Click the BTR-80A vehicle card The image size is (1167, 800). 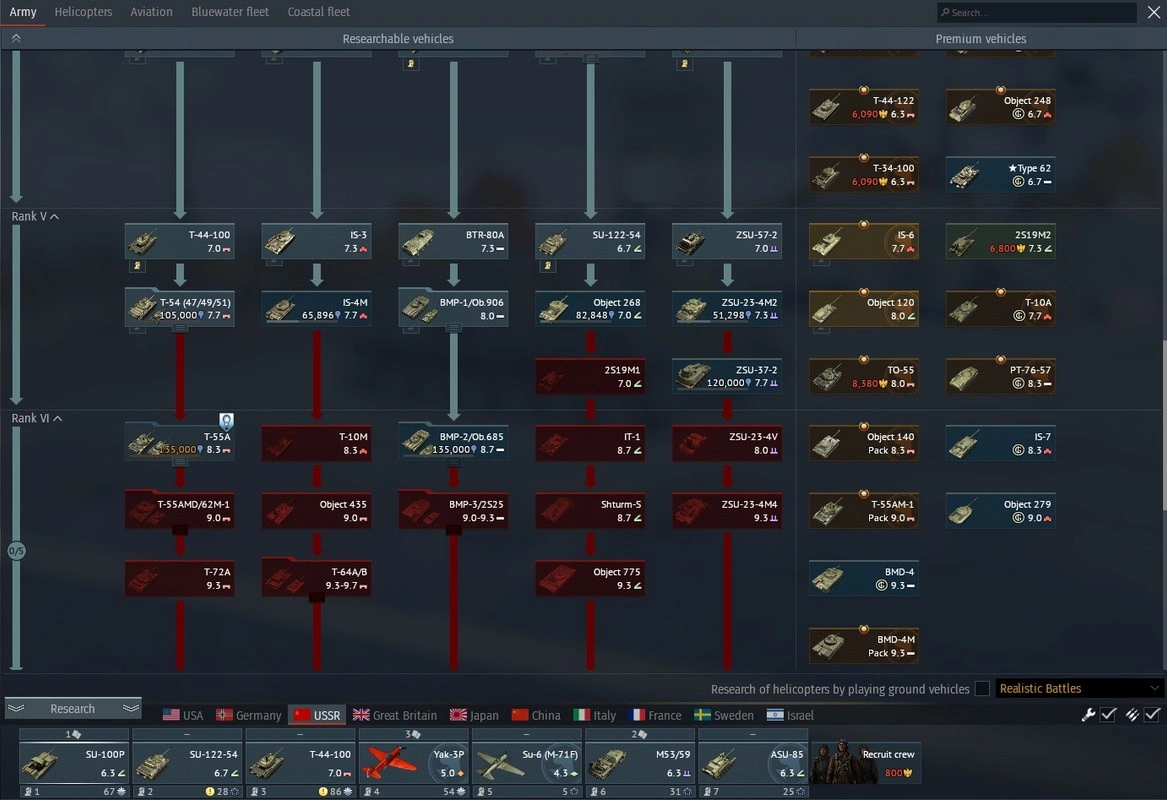(x=453, y=242)
